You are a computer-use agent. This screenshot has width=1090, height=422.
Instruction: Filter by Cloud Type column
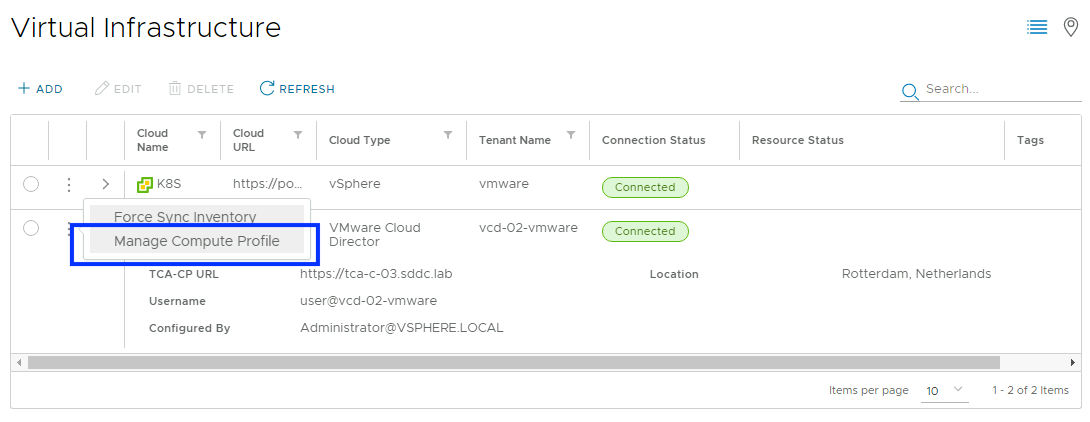(447, 134)
